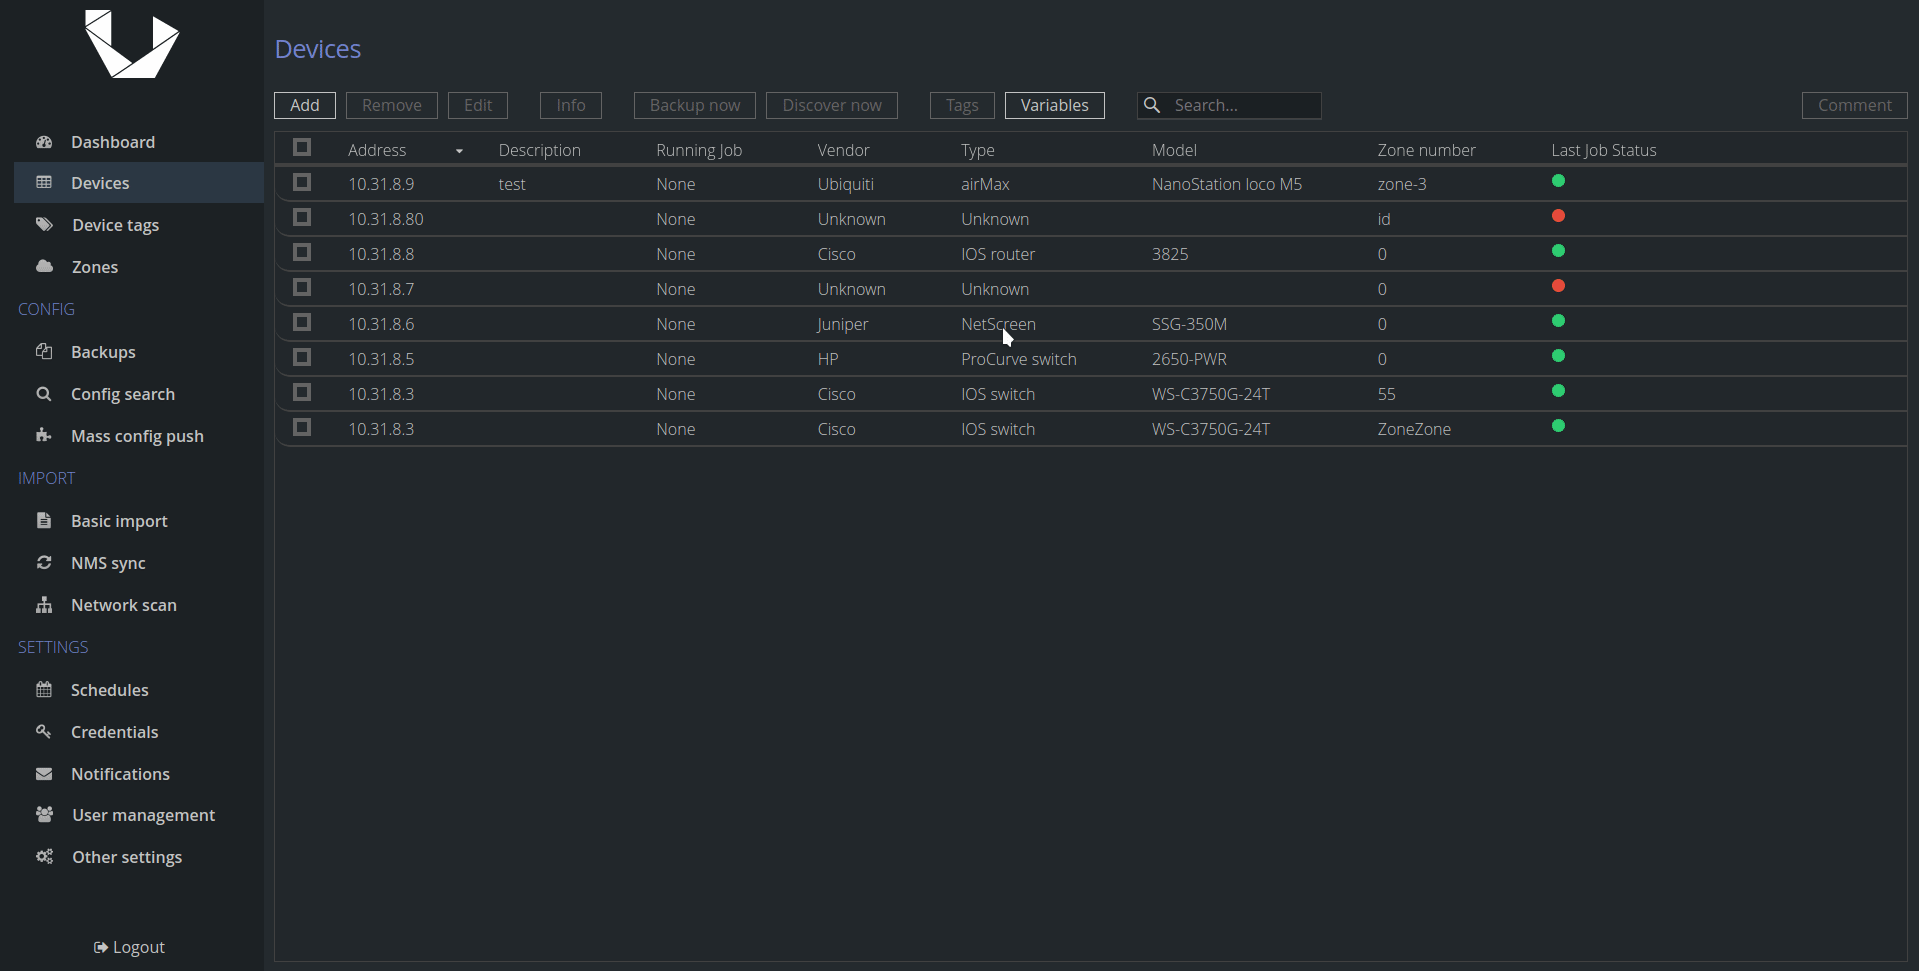Viewport: 1919px width, 971px height.
Task: Click the Notifications envelope icon
Action: [x=44, y=774]
